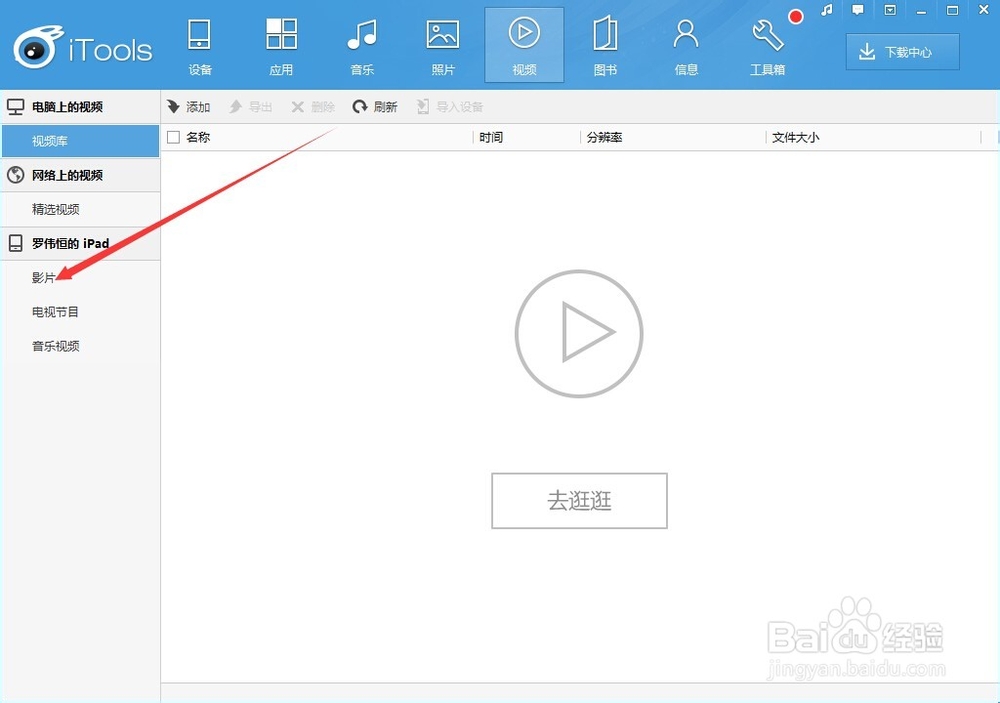Click the tablet icon beside 罗伟恒的 iPad
The image size is (1000, 703).
15,243
